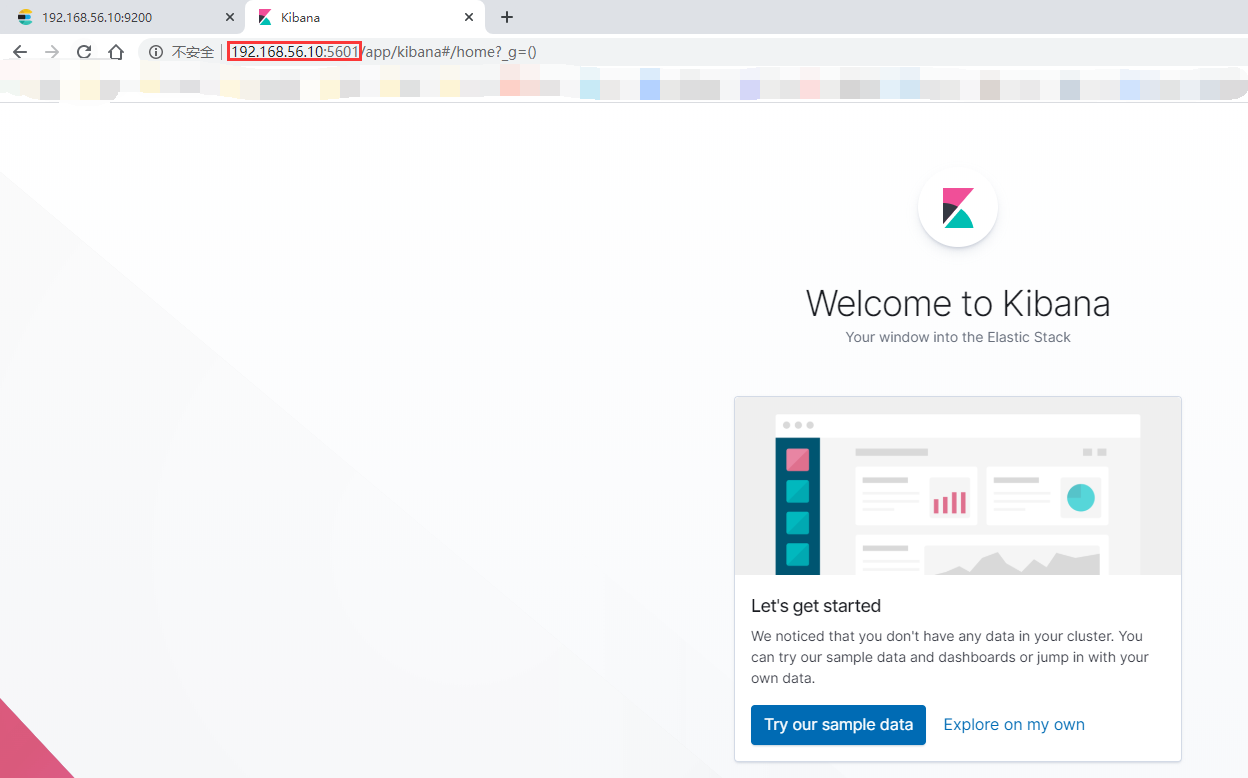Open the browser home page icon
The image size is (1248, 778).
click(x=116, y=52)
